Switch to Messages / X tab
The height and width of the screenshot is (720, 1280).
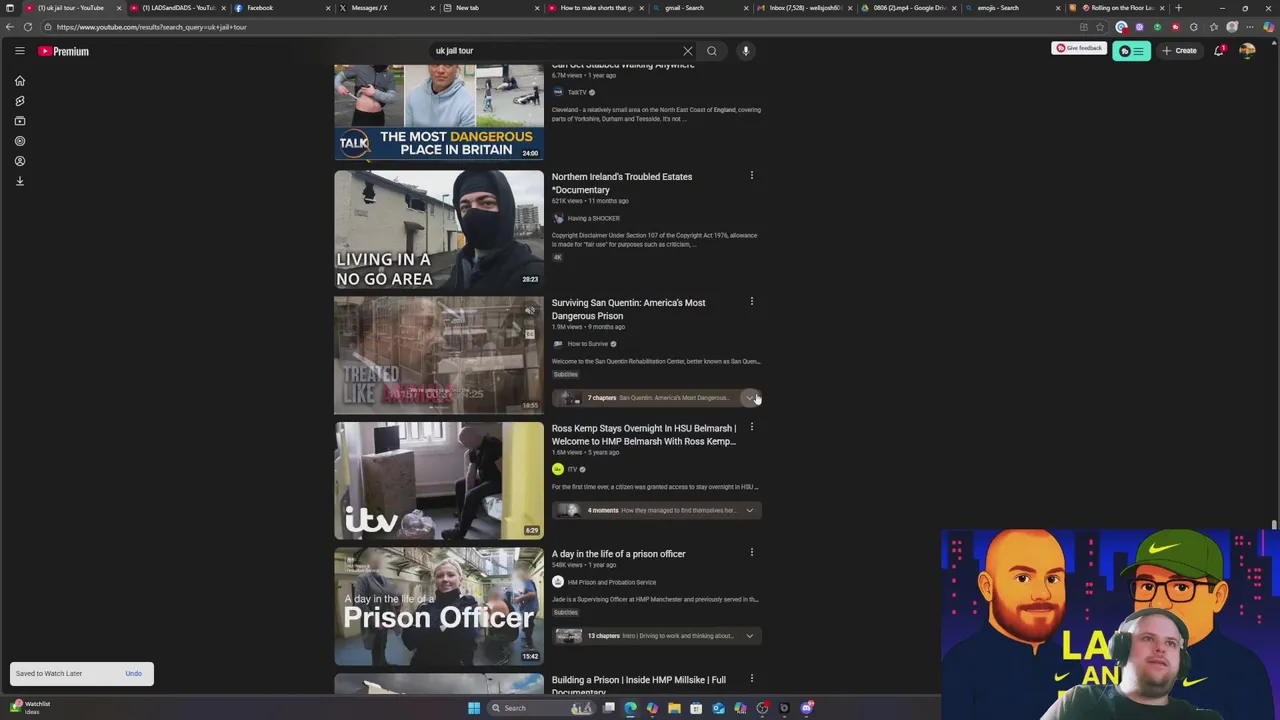[x=385, y=8]
